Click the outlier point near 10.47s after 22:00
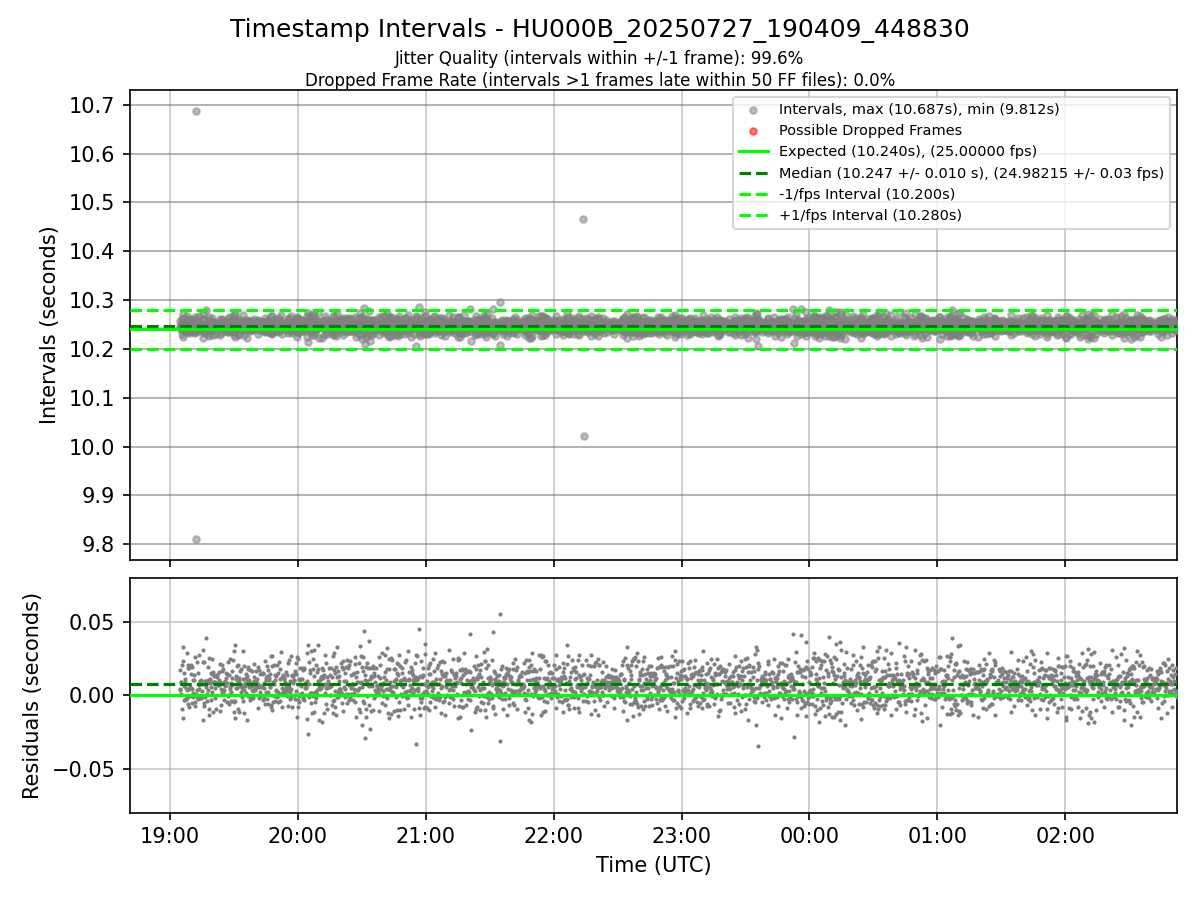 (583, 219)
